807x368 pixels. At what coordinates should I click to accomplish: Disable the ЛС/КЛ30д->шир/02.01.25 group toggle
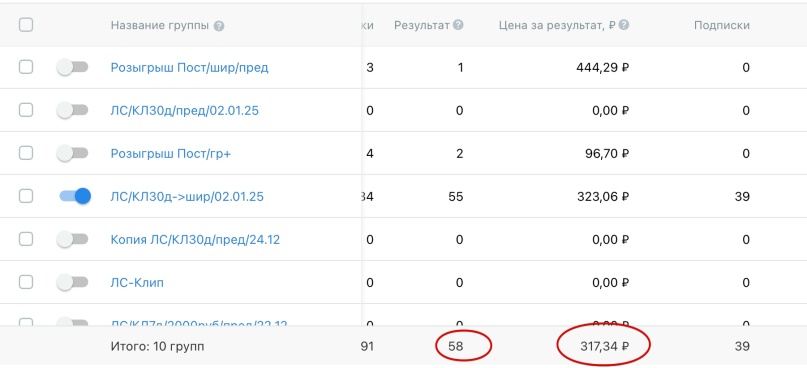[75, 196]
